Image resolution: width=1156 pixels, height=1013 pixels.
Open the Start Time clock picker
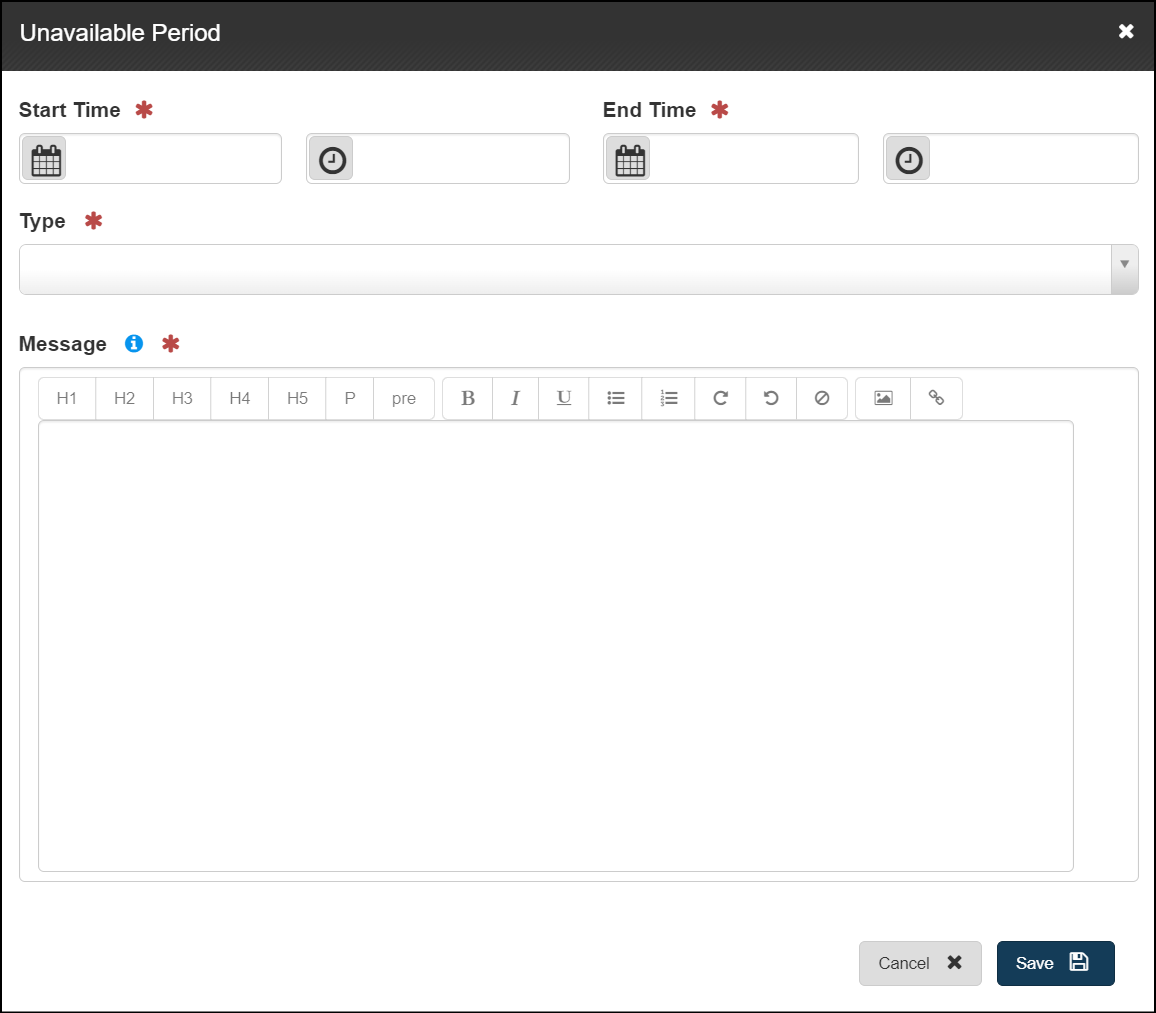tap(332, 159)
